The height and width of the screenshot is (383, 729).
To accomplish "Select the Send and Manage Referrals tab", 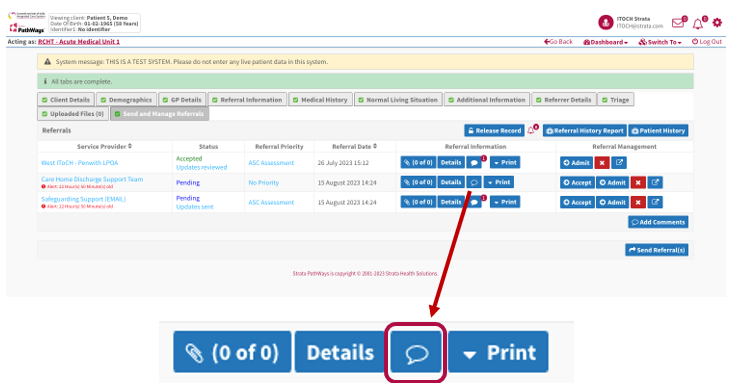I will [x=159, y=113].
